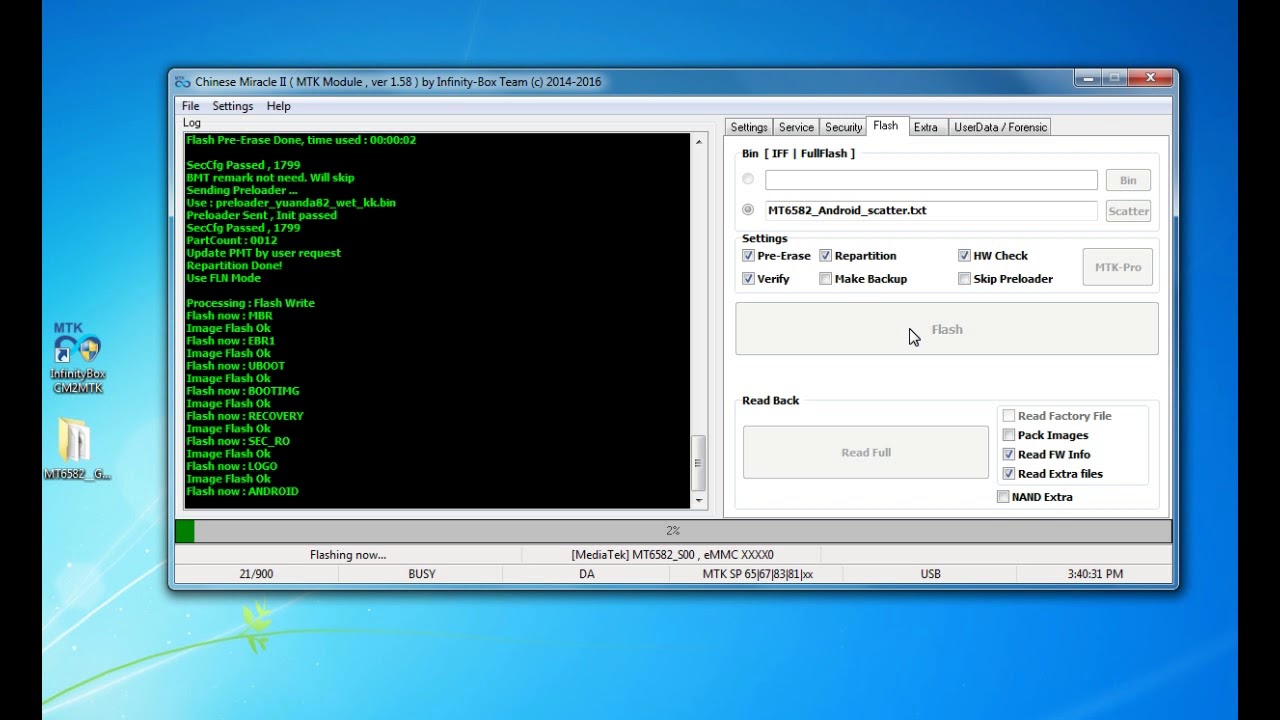Click the log scrollbar down arrow
This screenshot has width=1280, height=720.
tap(699, 501)
